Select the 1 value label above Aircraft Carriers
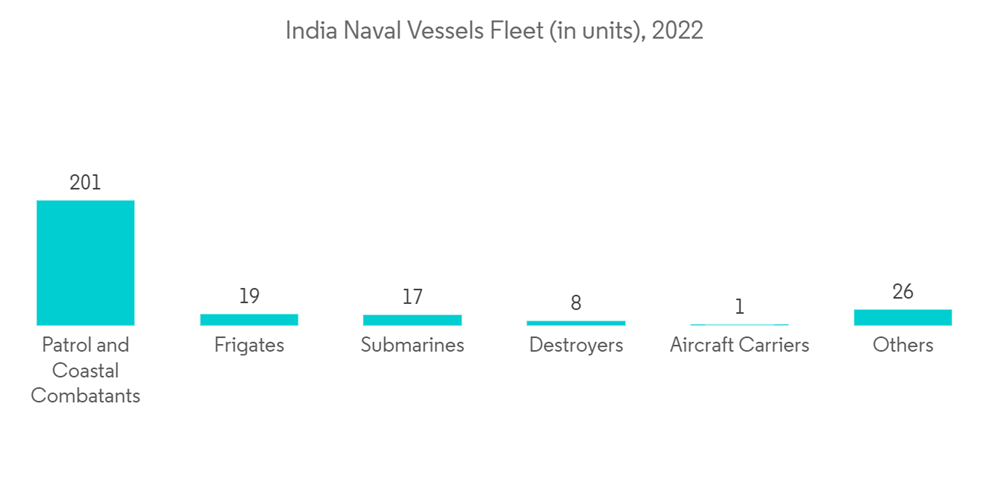Viewport: 1000px width, 504px height. click(x=739, y=307)
